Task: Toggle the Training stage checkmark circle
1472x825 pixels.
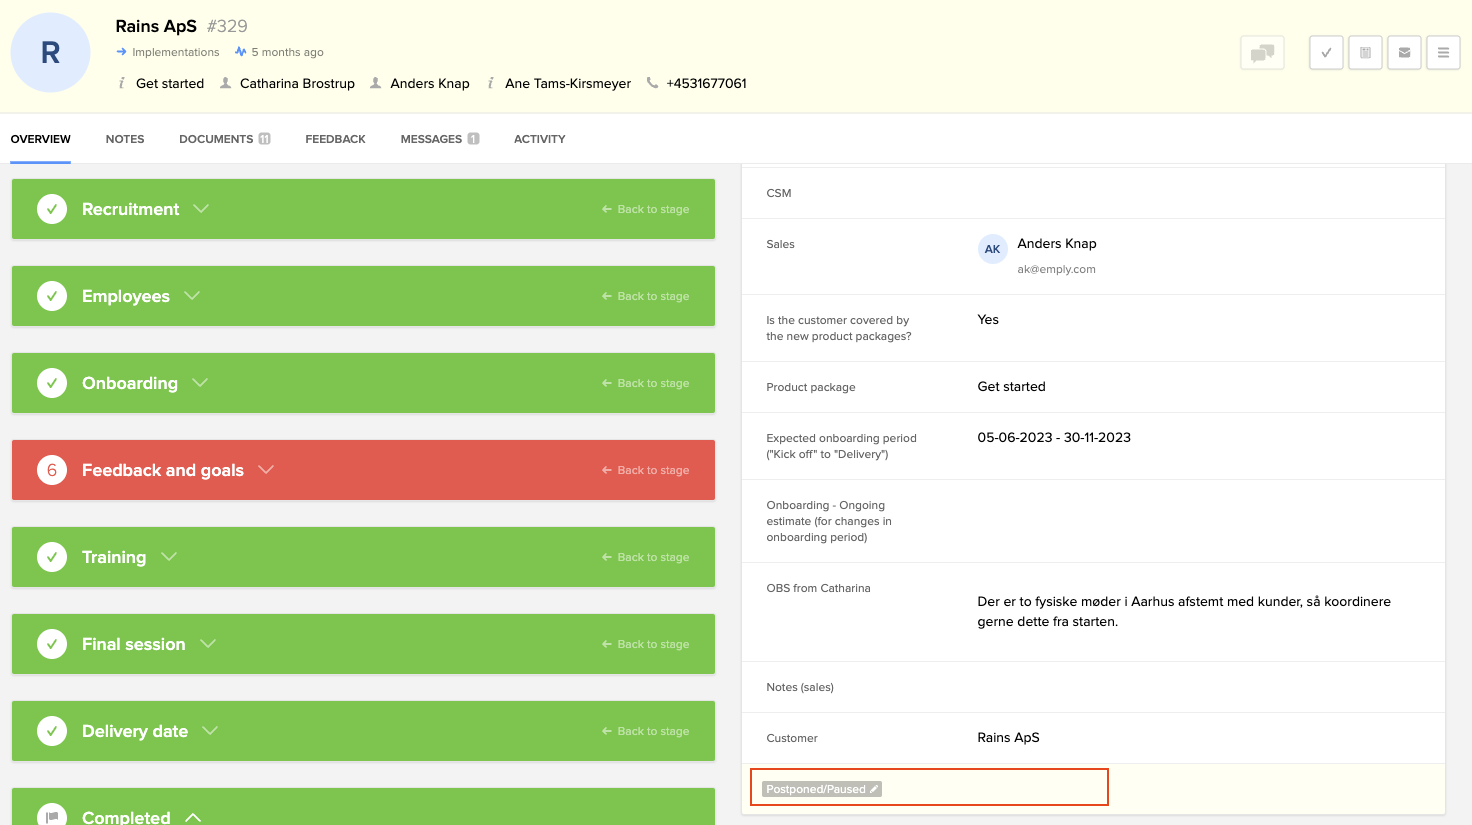Action: point(52,557)
